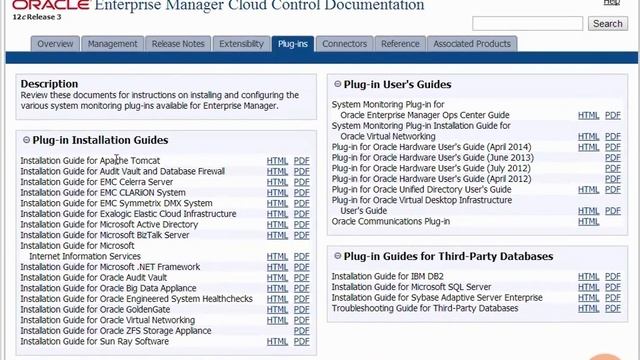The height and width of the screenshot is (360, 640).
Task: Switch to the Management tab
Action: point(112,44)
